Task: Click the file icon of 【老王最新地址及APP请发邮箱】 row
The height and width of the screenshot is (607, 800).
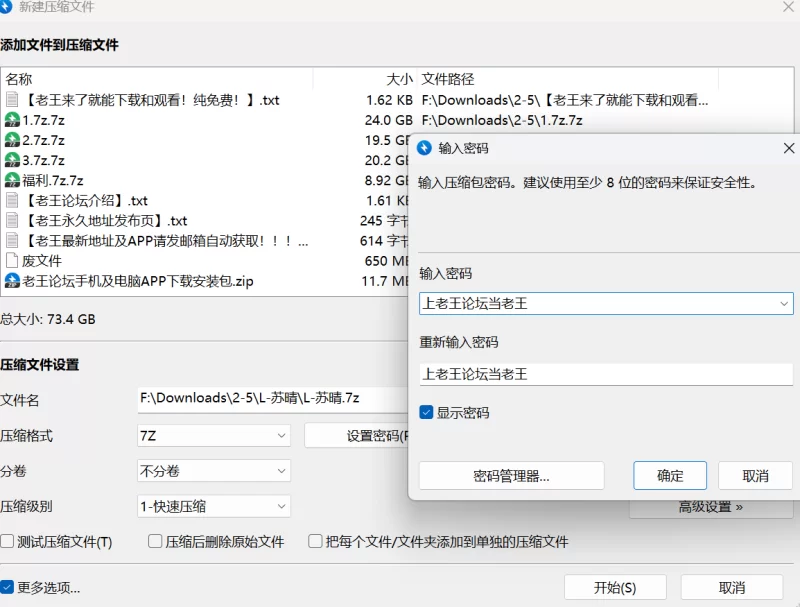Action: [x=12, y=240]
